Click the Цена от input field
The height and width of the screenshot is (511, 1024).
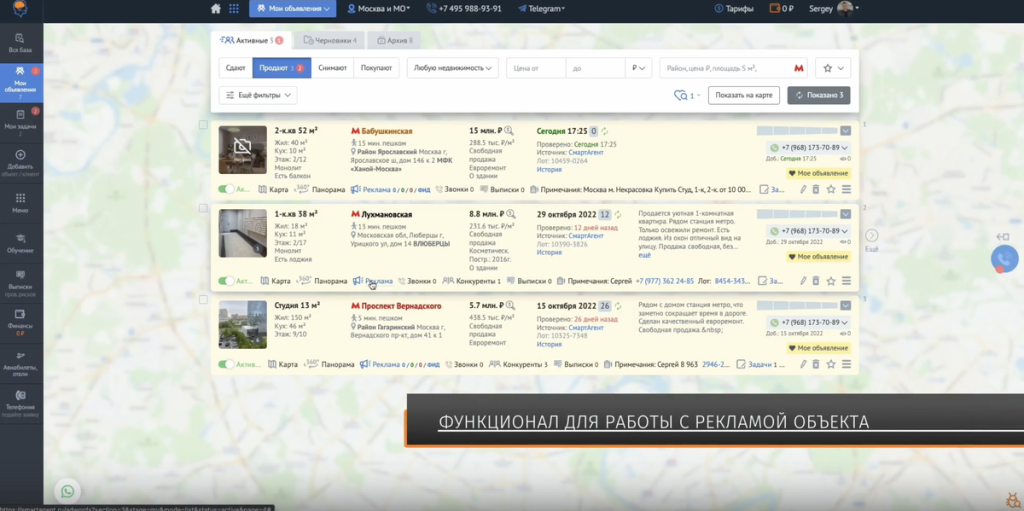[536, 68]
